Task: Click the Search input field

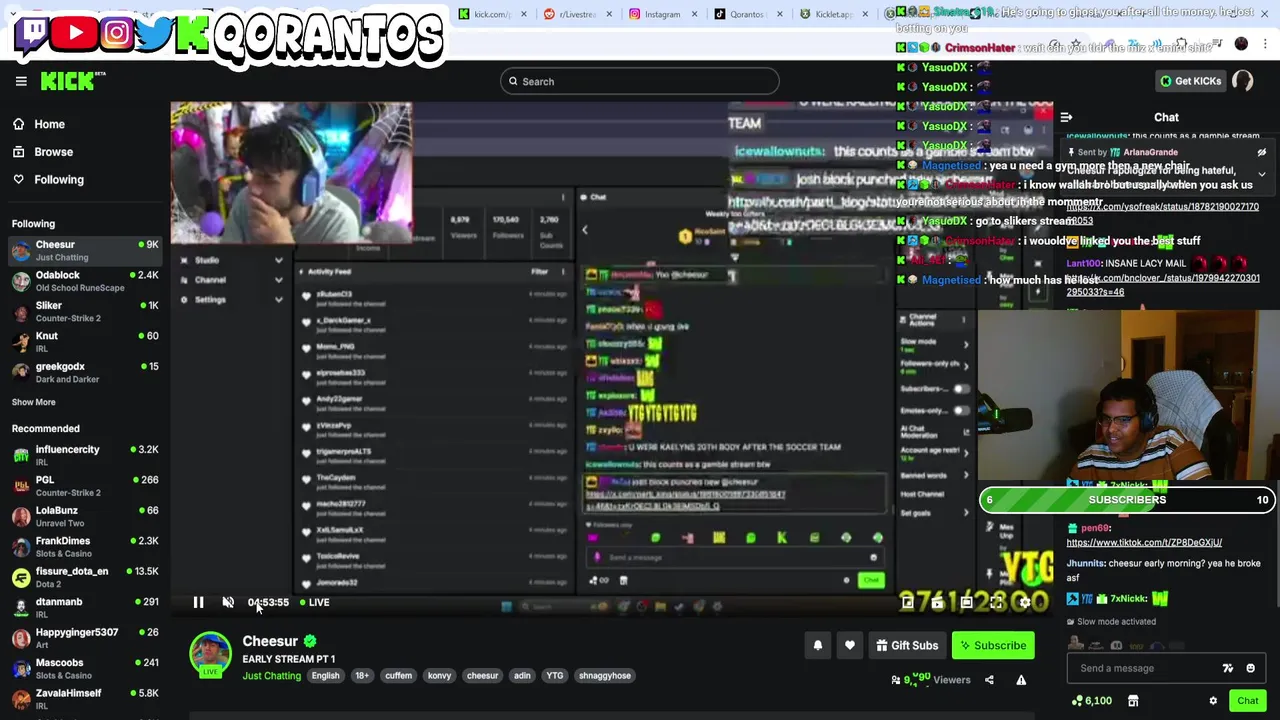Action: click(640, 82)
